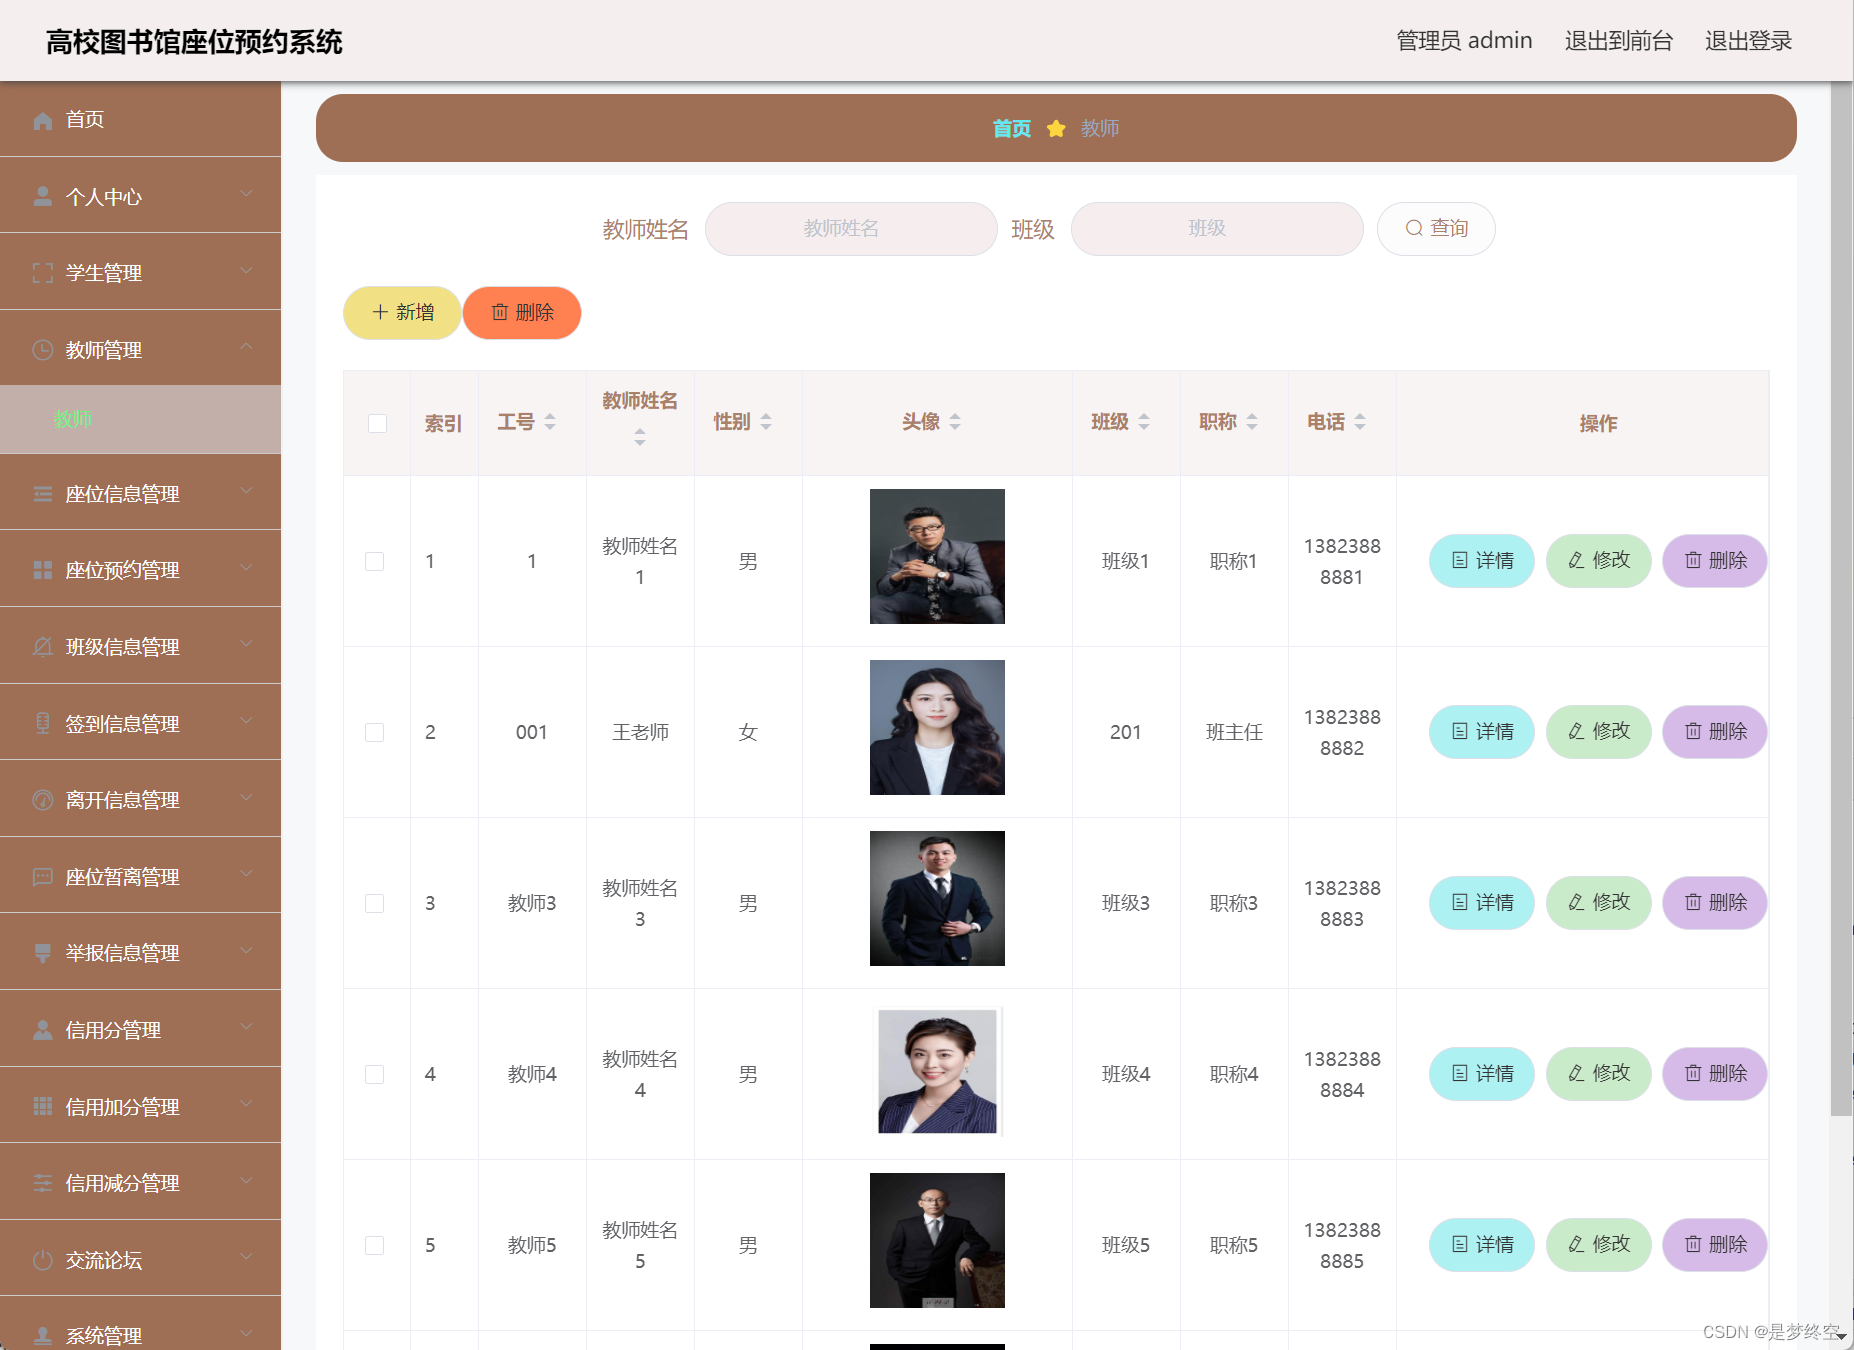Select the 首页 home icon in sidebar
The width and height of the screenshot is (1854, 1350).
(43, 119)
